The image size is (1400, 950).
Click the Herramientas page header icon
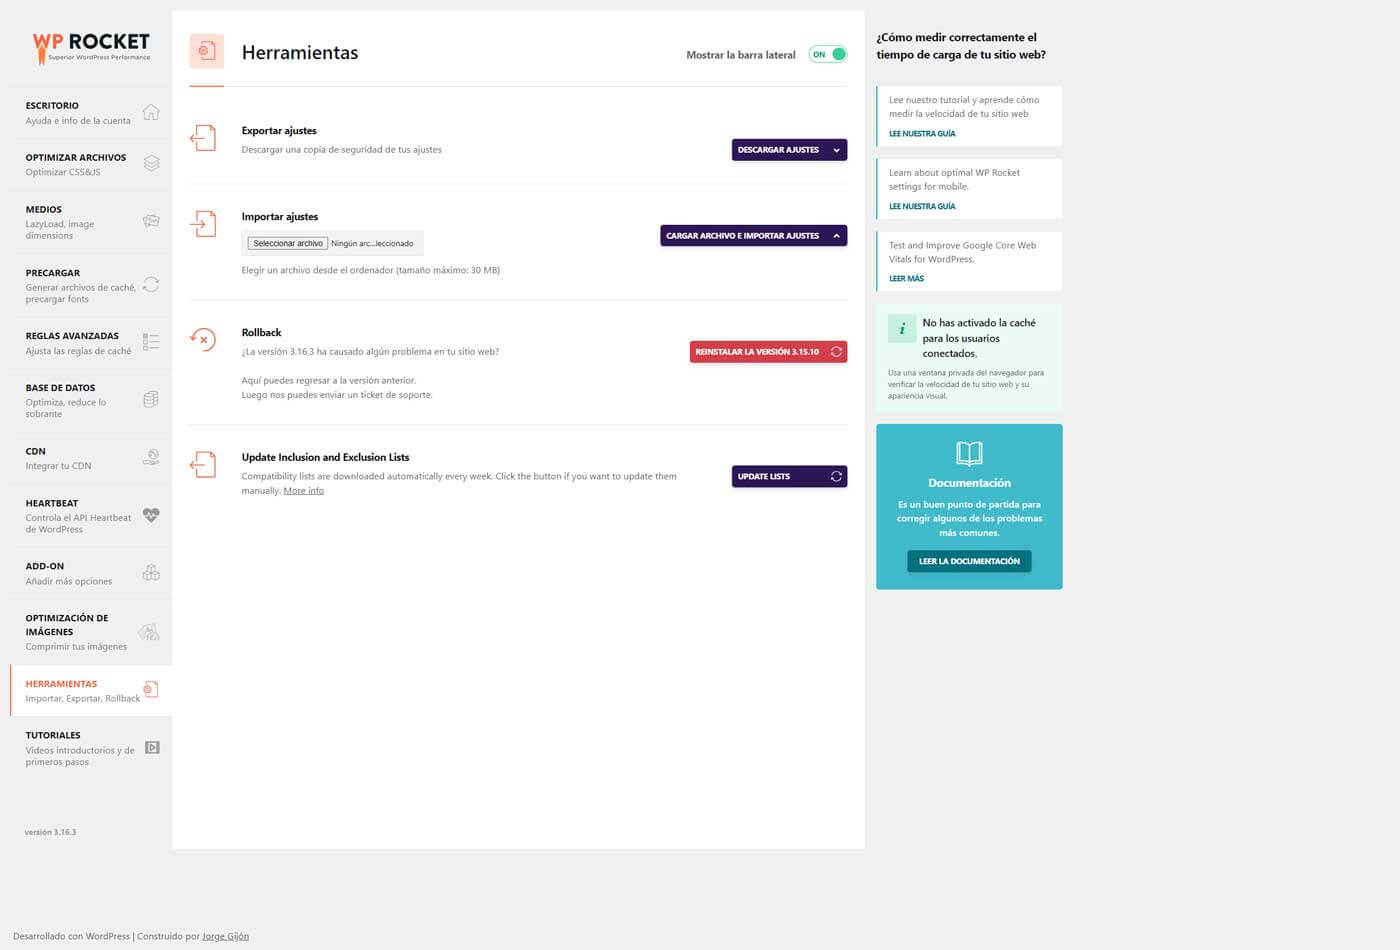pyautogui.click(x=207, y=51)
